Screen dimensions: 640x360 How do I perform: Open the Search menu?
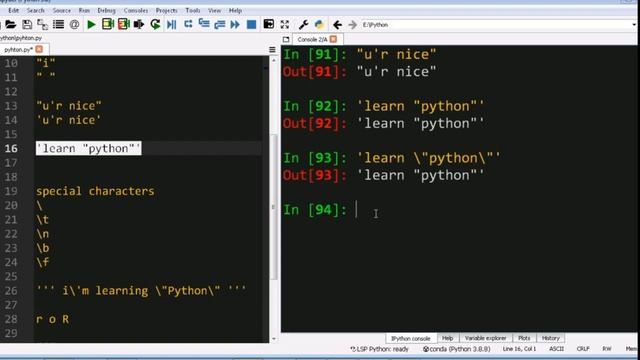[36, 10]
